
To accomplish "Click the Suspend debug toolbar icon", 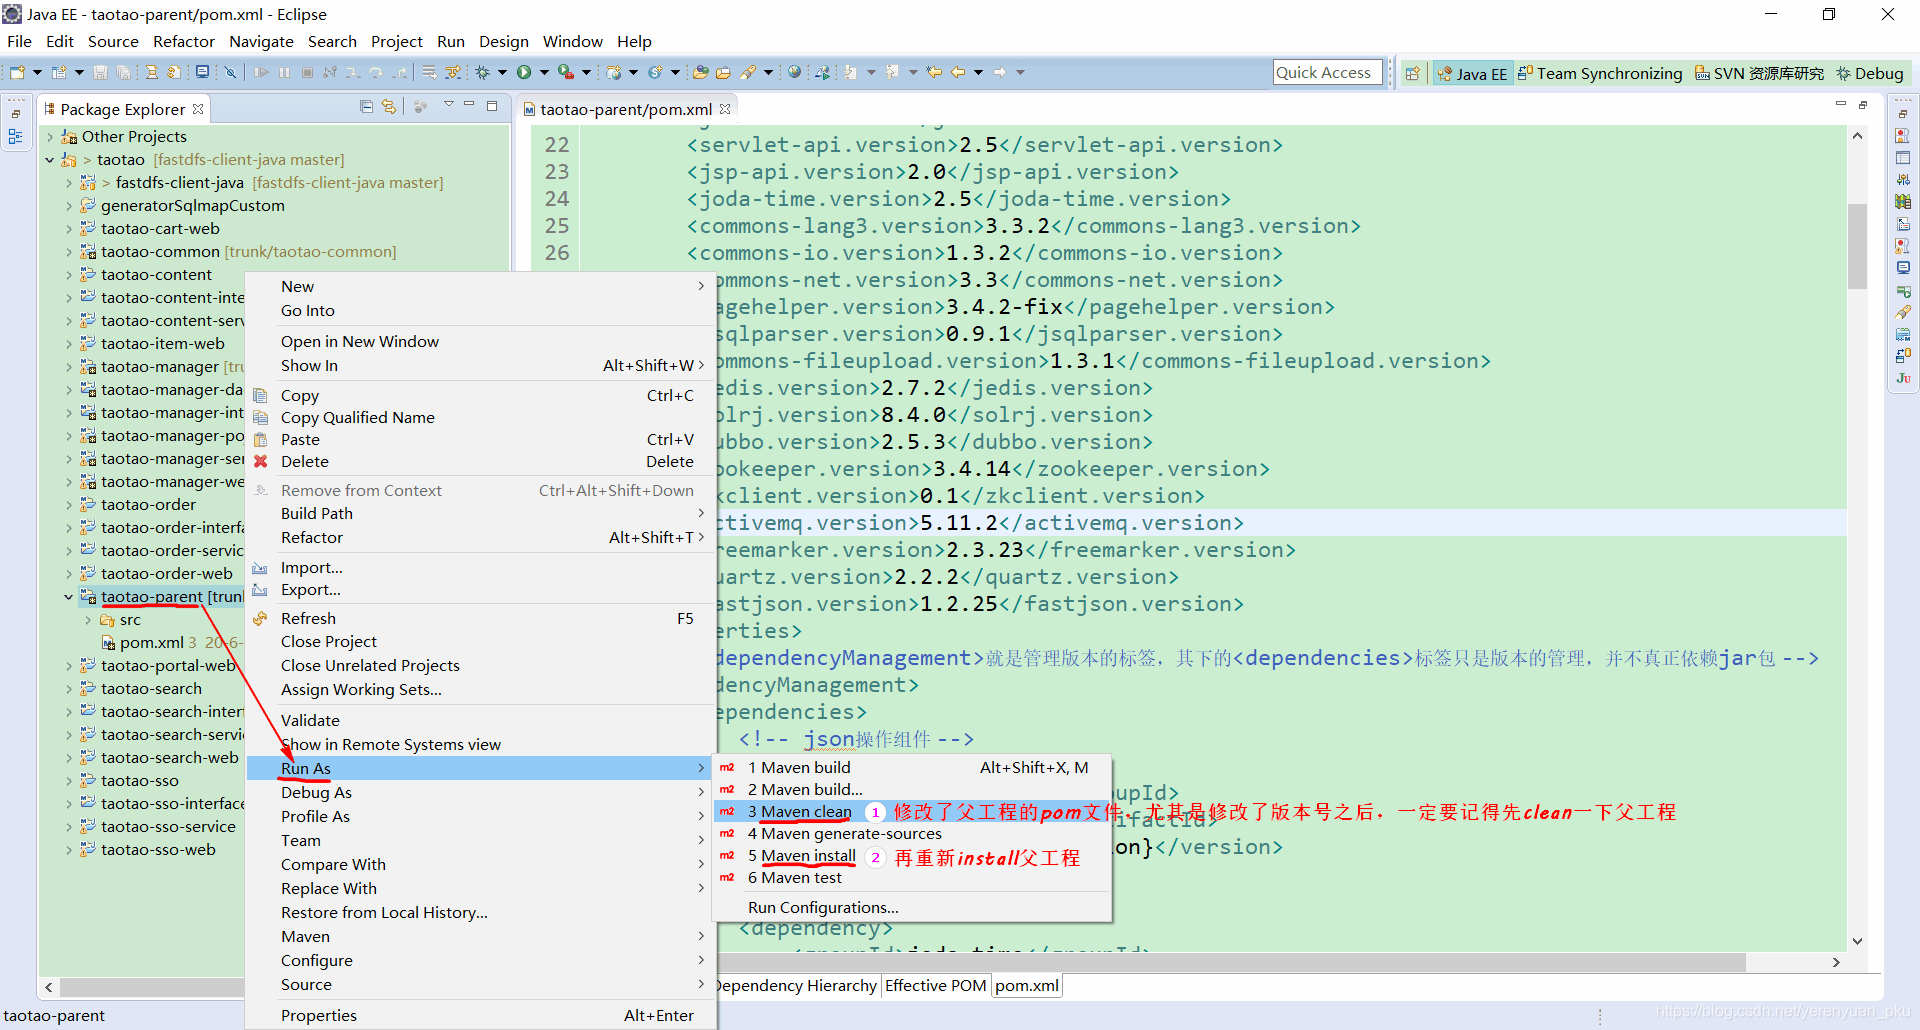I will coord(285,72).
